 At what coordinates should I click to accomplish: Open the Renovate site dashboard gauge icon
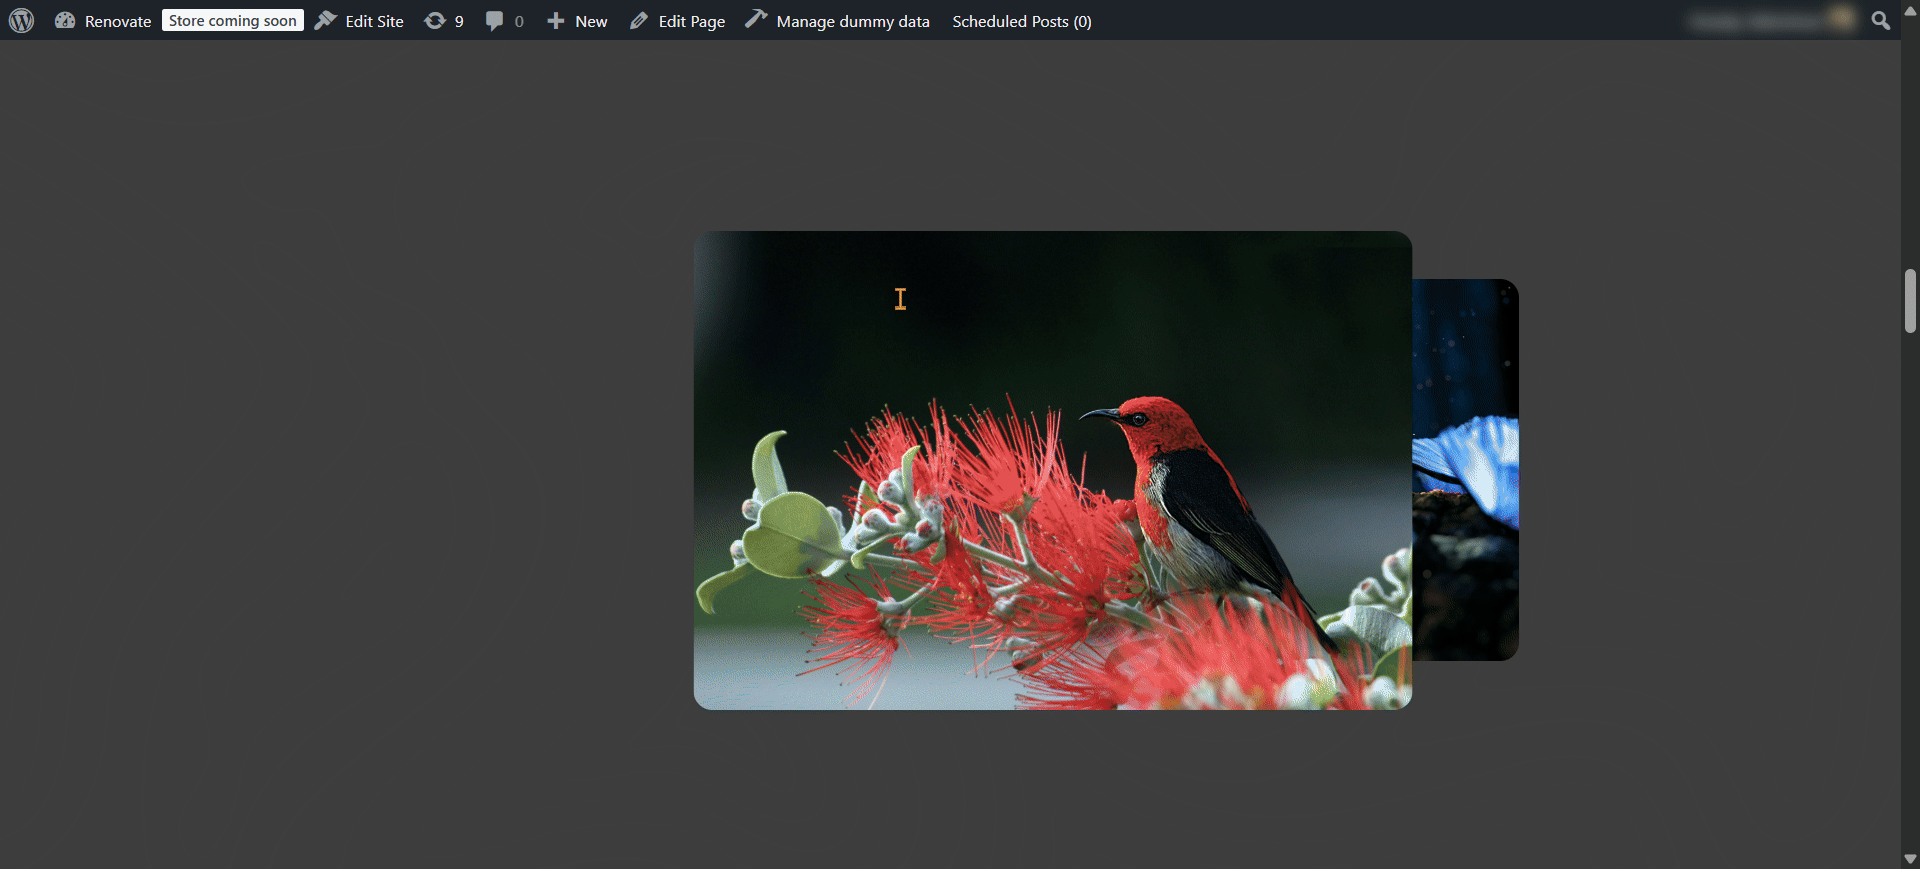click(x=65, y=21)
